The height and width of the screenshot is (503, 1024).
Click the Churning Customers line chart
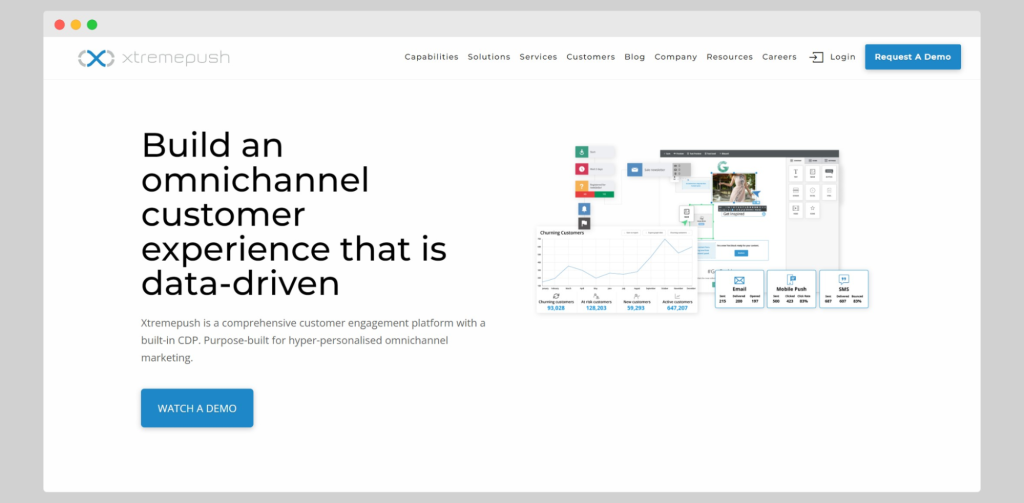click(x=616, y=261)
